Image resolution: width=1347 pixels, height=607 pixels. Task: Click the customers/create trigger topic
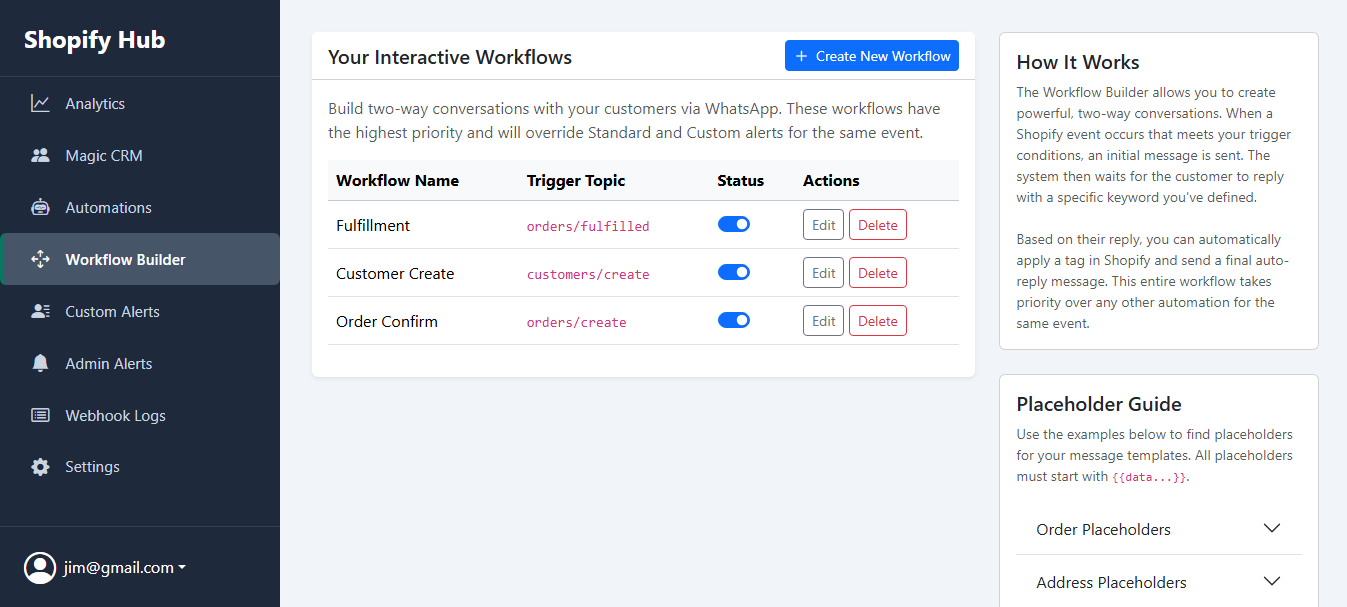coord(588,274)
